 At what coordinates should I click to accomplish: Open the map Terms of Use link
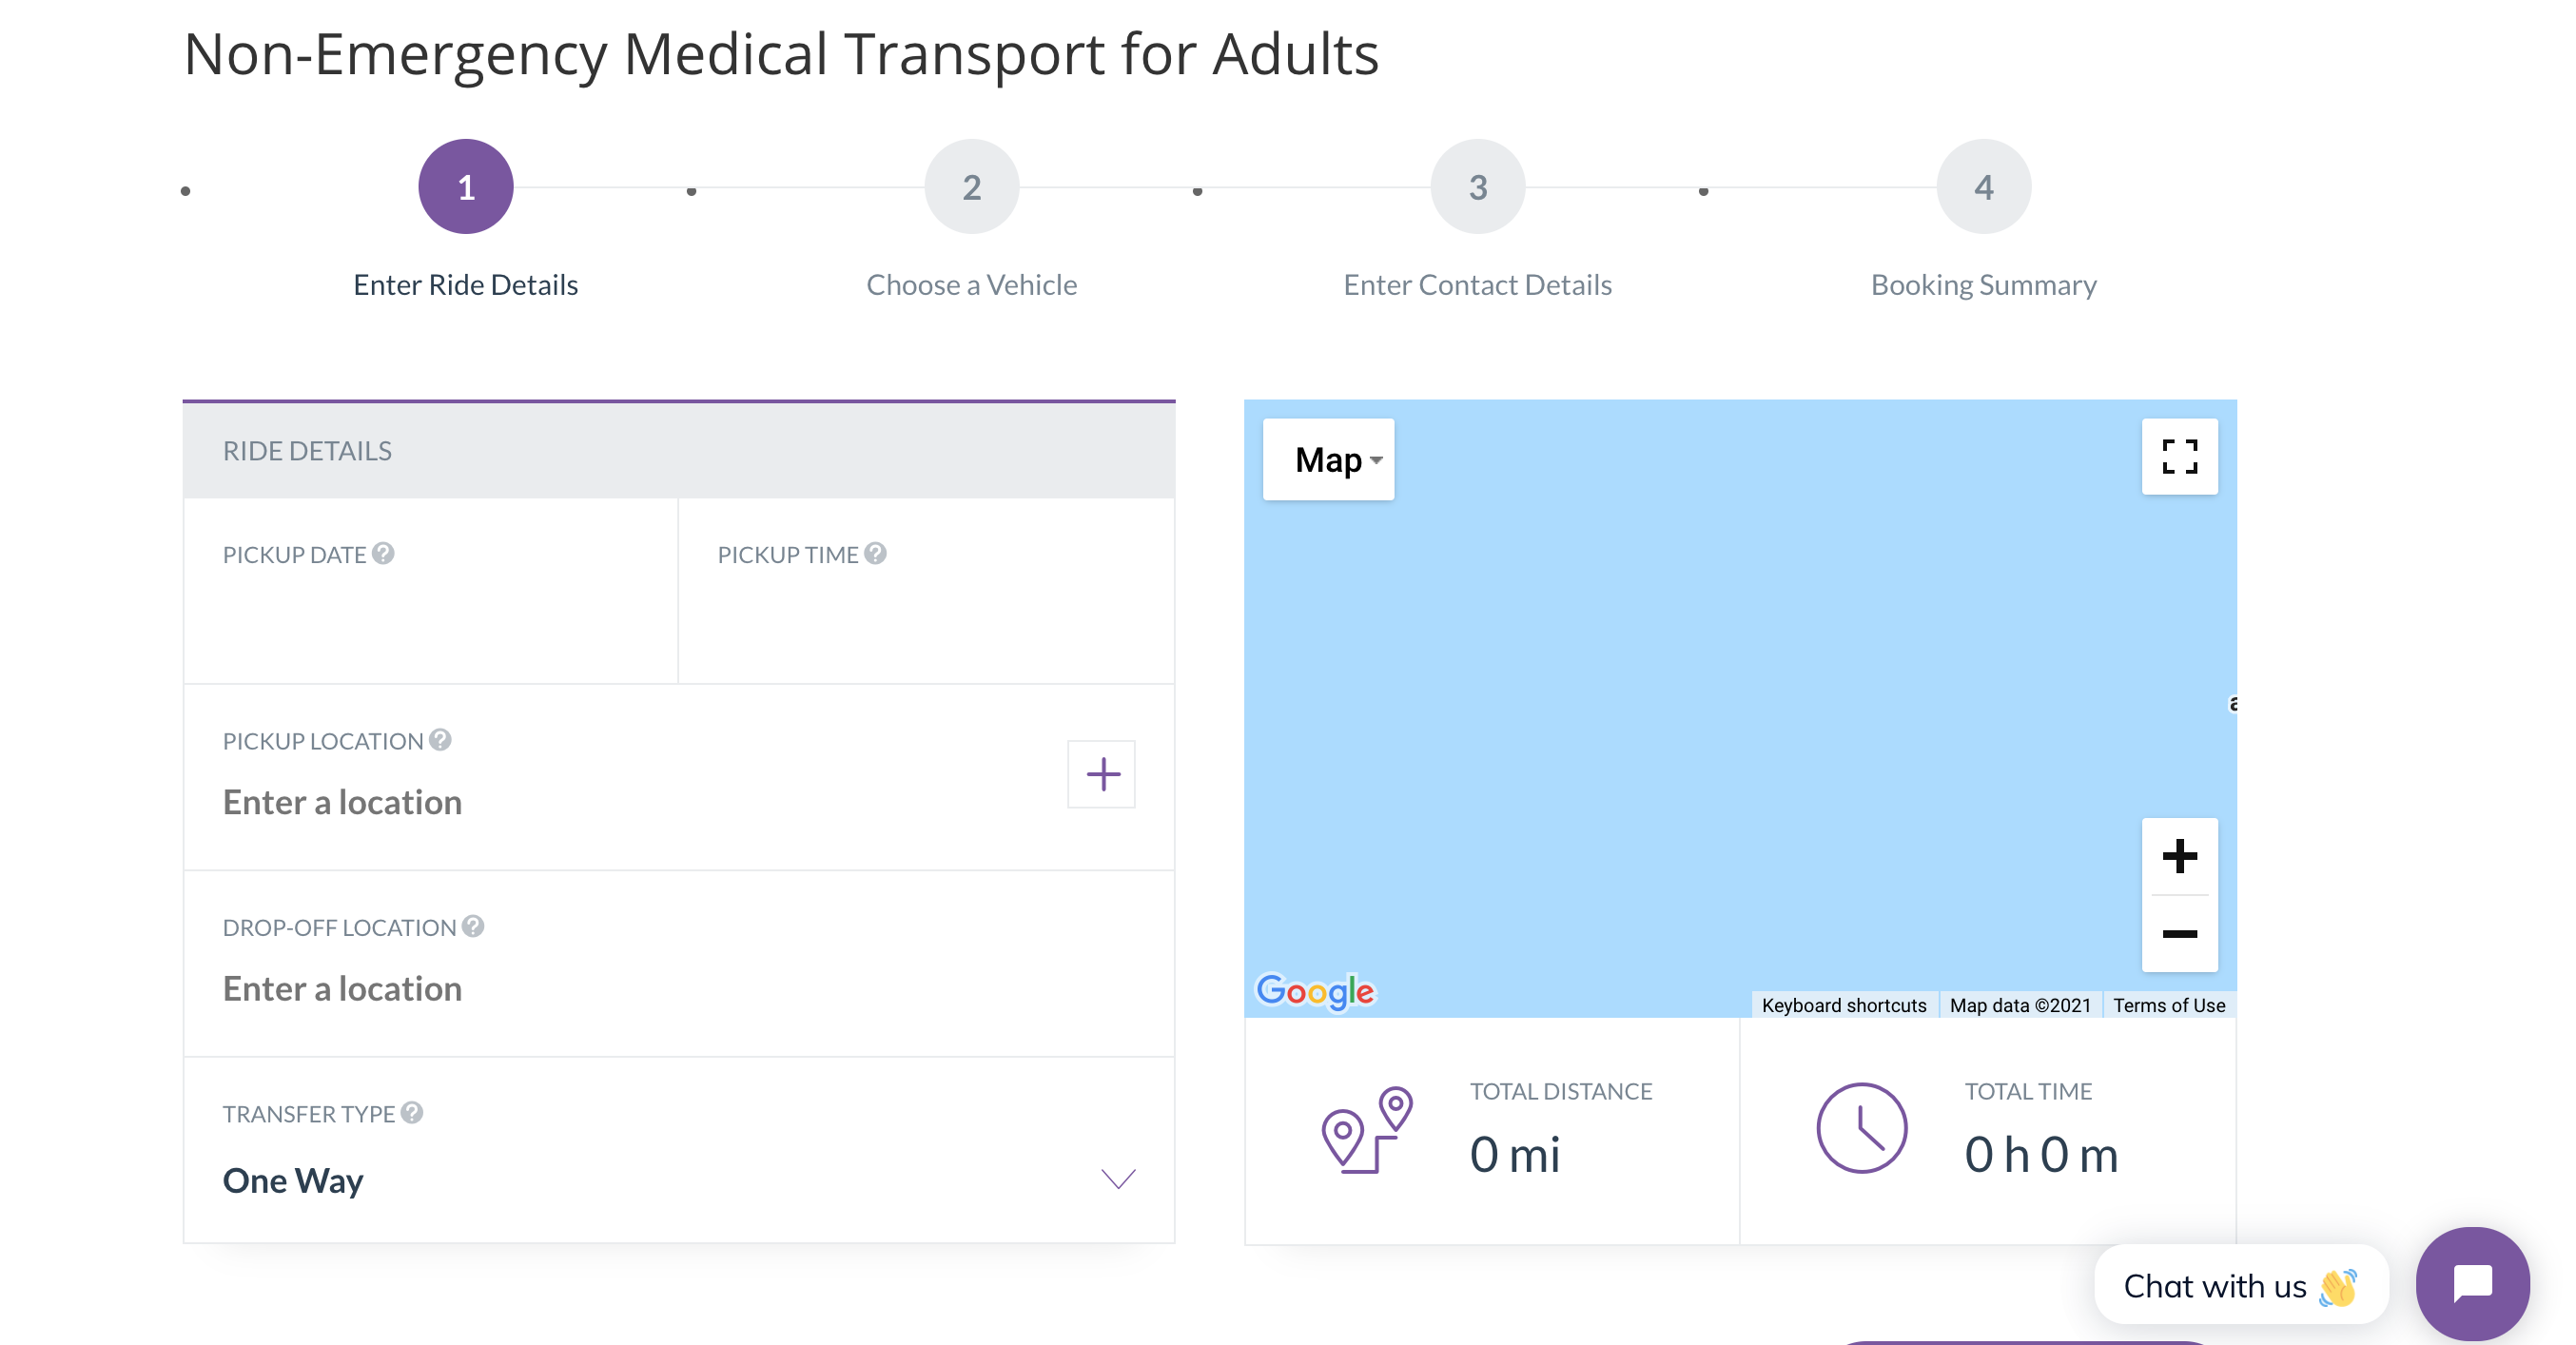click(2169, 1005)
